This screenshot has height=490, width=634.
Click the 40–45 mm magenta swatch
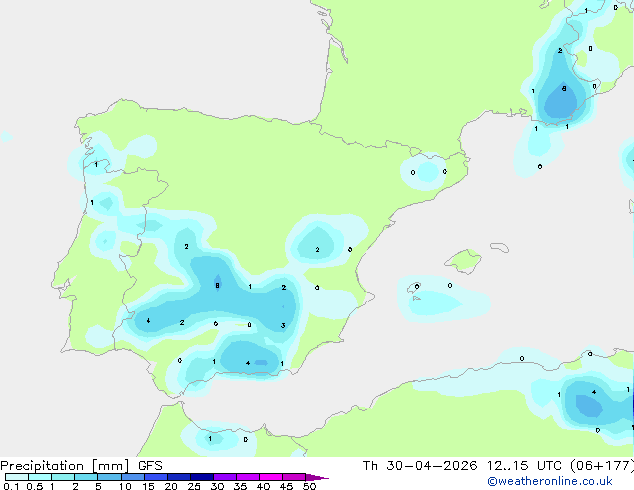pos(271,477)
